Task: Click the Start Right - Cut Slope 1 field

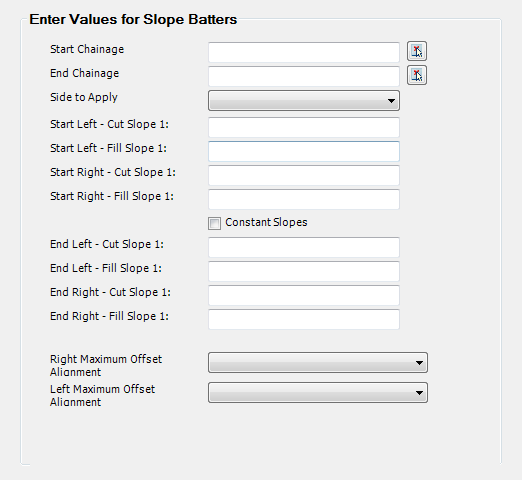Action: coord(304,175)
